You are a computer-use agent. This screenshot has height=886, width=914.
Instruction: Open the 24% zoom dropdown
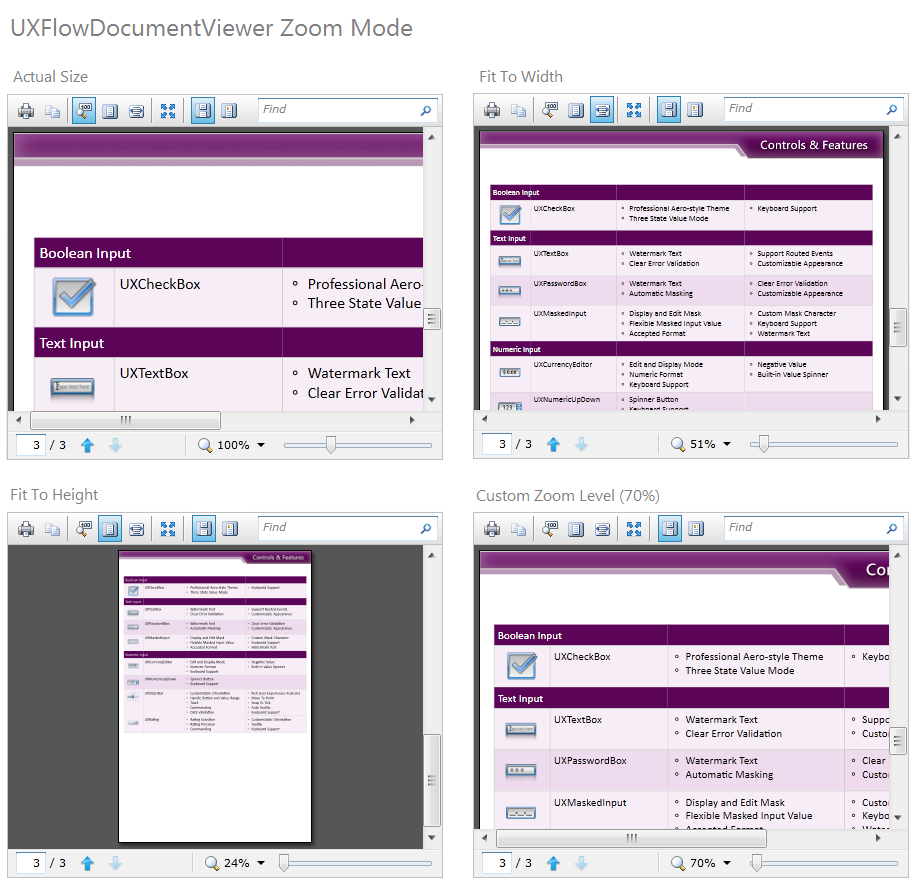(x=261, y=863)
